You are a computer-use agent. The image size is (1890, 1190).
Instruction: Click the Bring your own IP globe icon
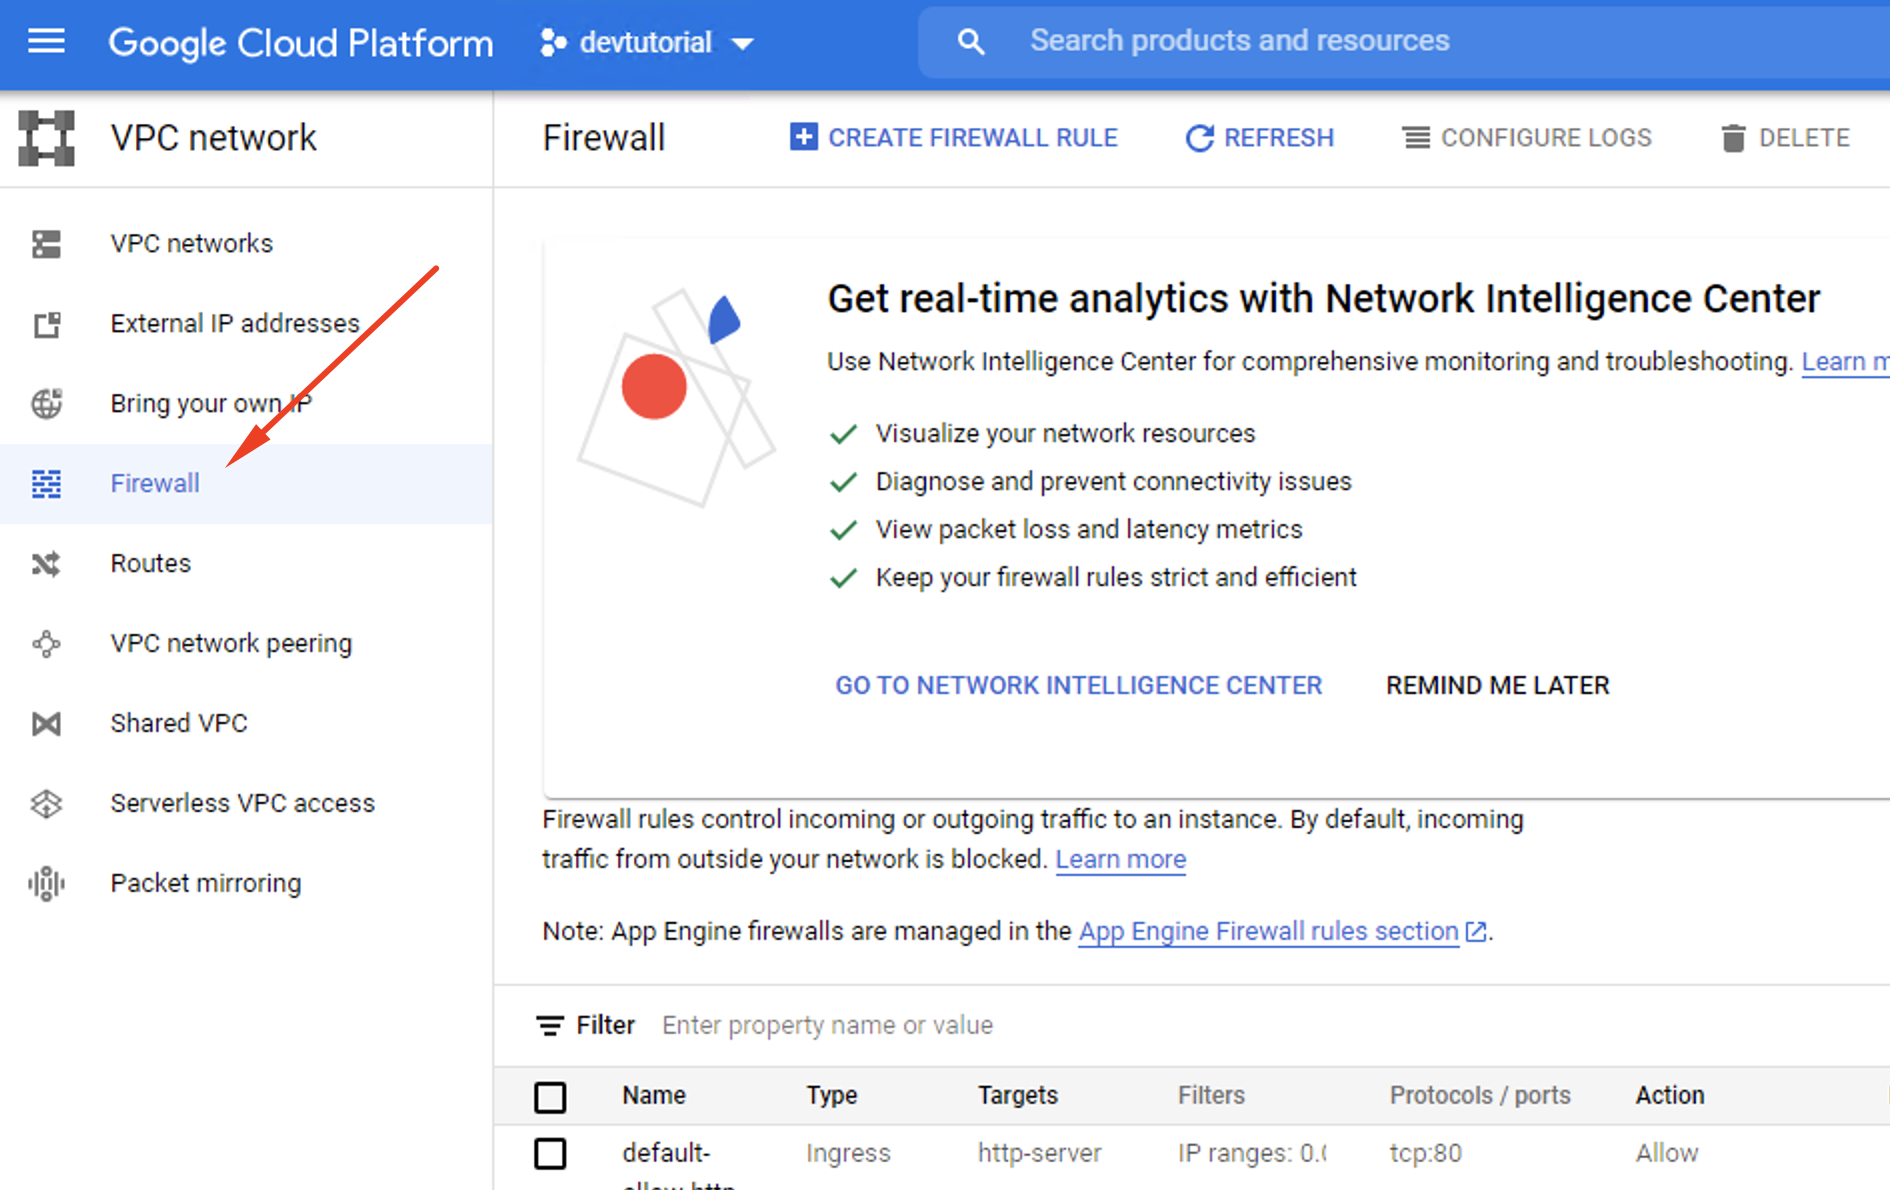tap(46, 403)
